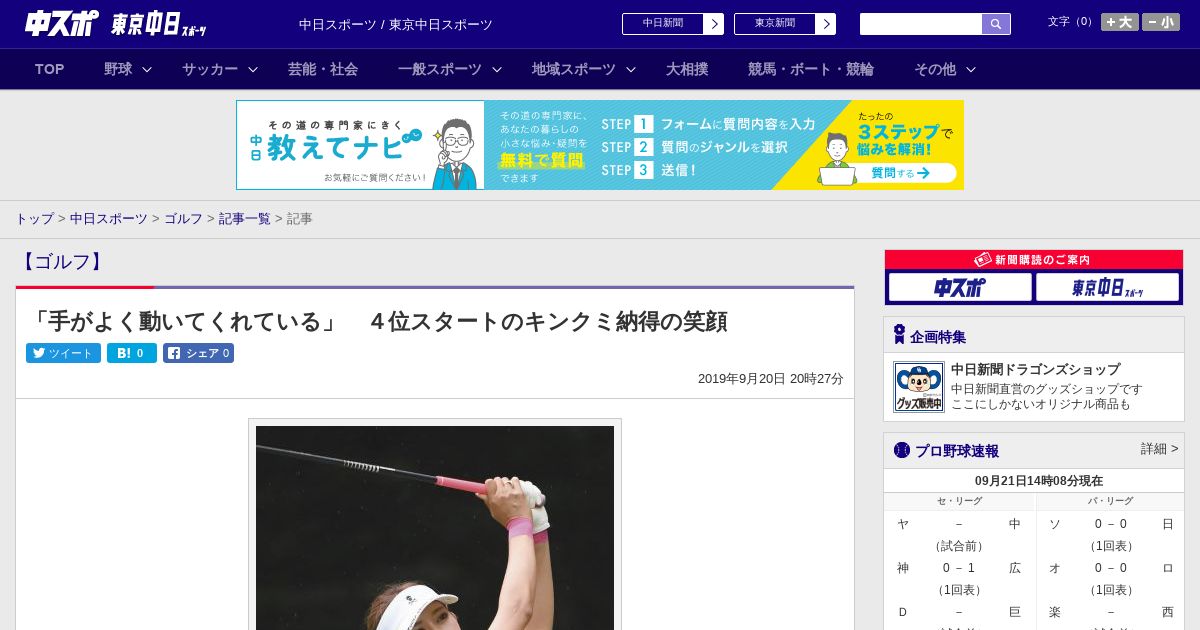Click the パ・リーグ column header
The image size is (1200, 630).
pyautogui.click(x=1111, y=501)
